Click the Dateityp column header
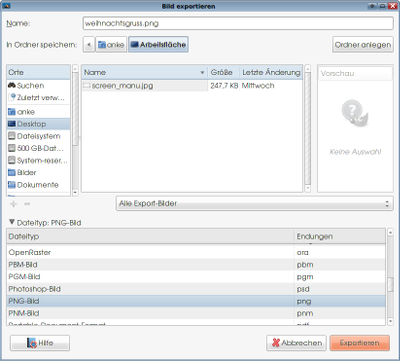This screenshot has height=361, width=400. point(150,236)
